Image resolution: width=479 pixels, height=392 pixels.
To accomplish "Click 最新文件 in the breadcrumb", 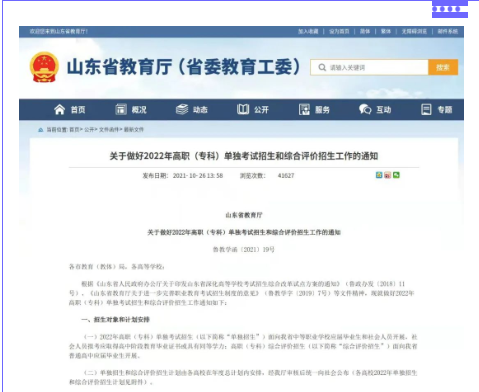I will [x=134, y=130].
